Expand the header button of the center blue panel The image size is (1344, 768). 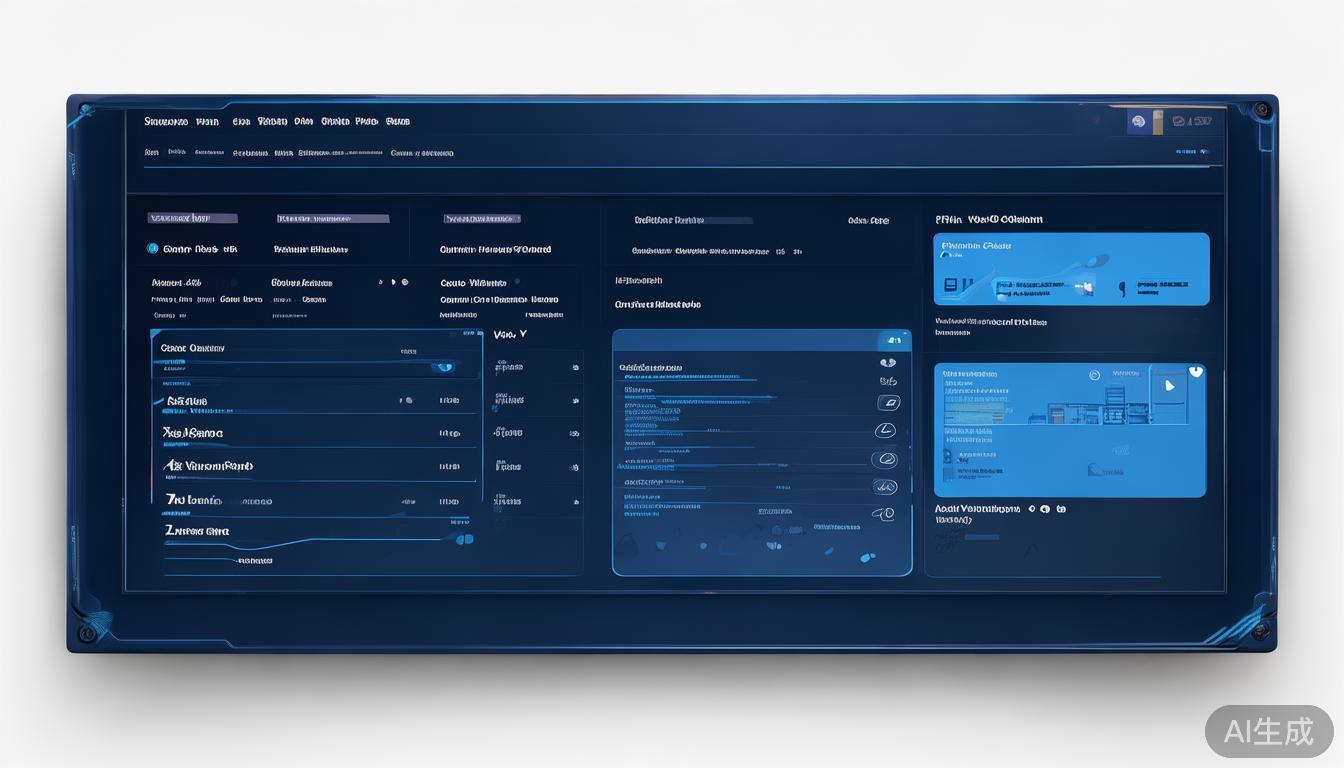(893, 340)
